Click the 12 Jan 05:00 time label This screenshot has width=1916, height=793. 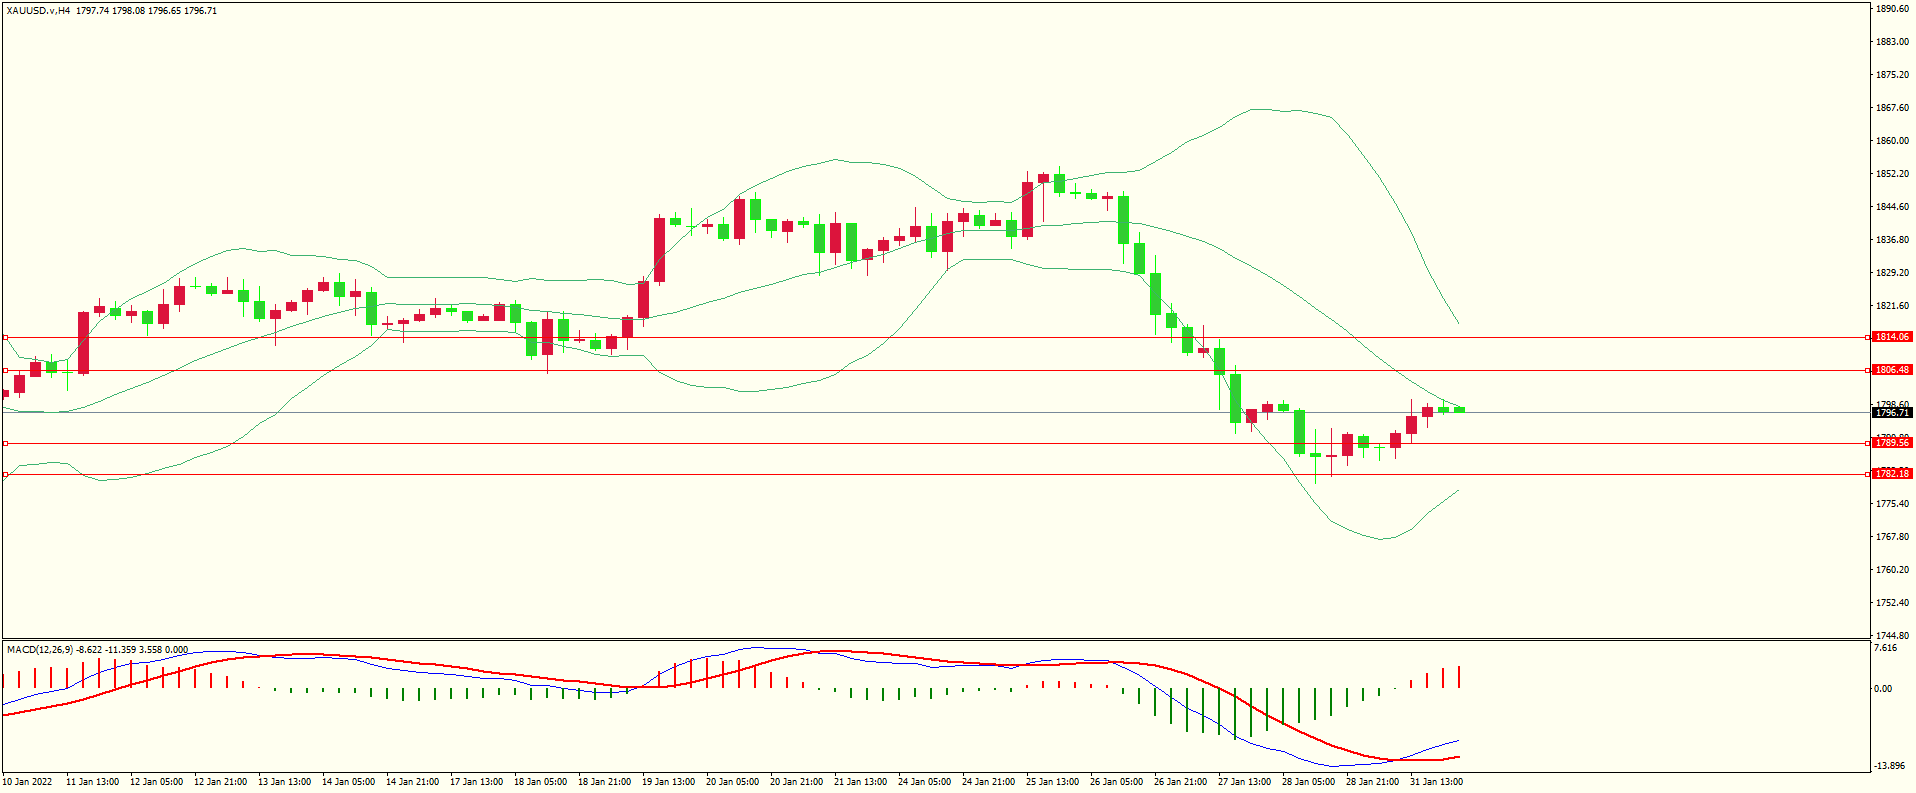(x=156, y=782)
